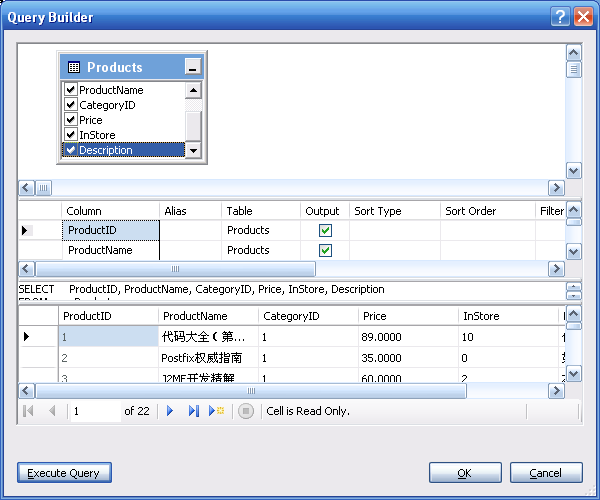Screen dimensions: 600x500
Task: Click Output header in grid pane
Action: (325, 211)
